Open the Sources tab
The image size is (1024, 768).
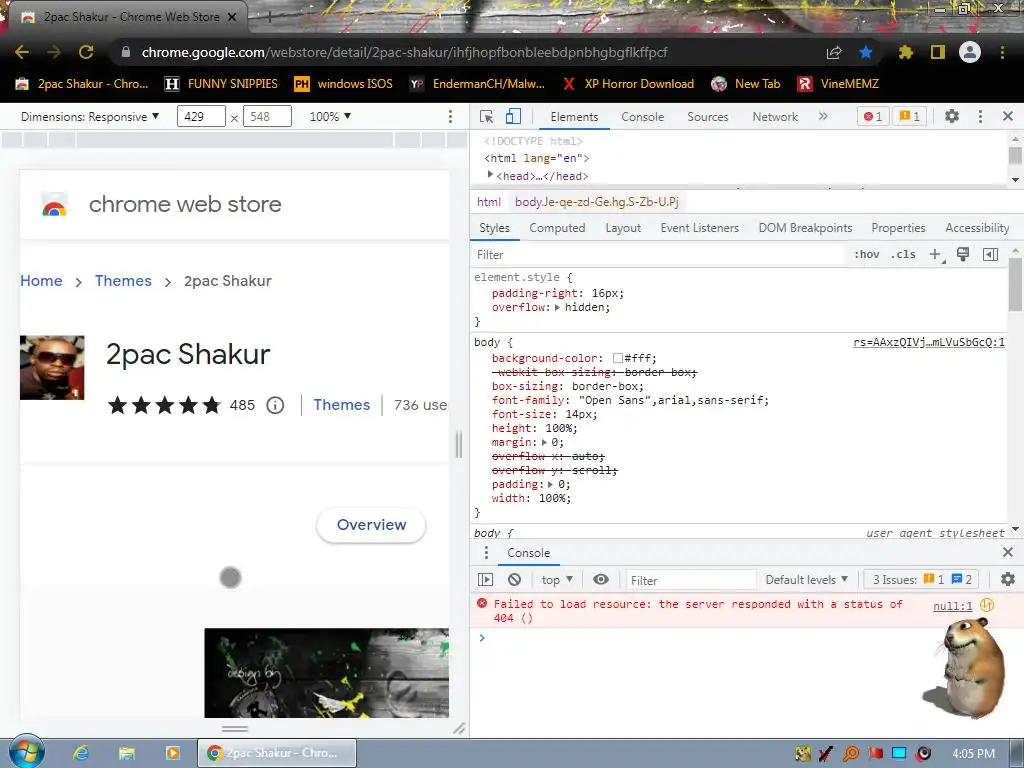(707, 117)
